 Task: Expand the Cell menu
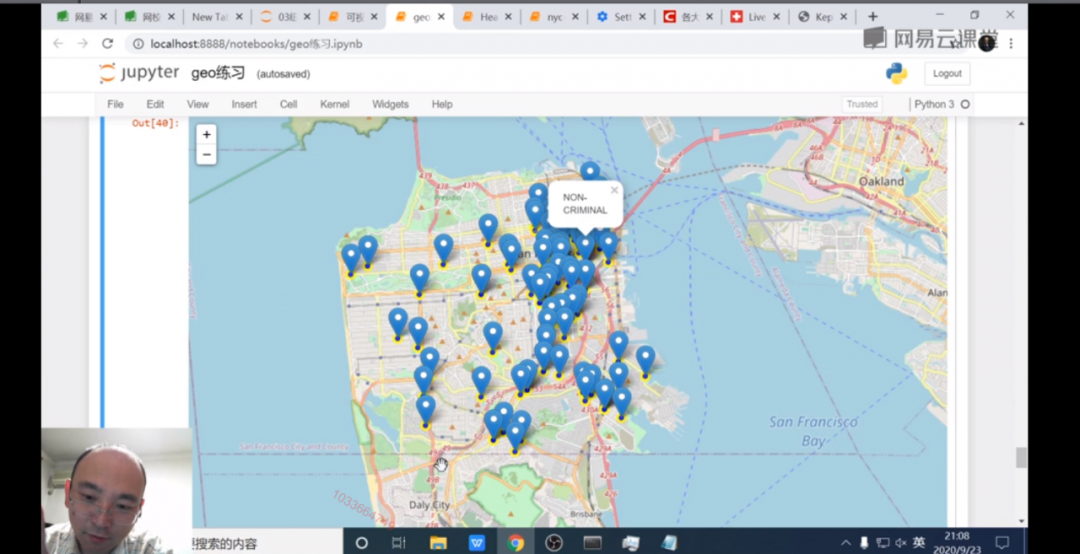point(288,104)
